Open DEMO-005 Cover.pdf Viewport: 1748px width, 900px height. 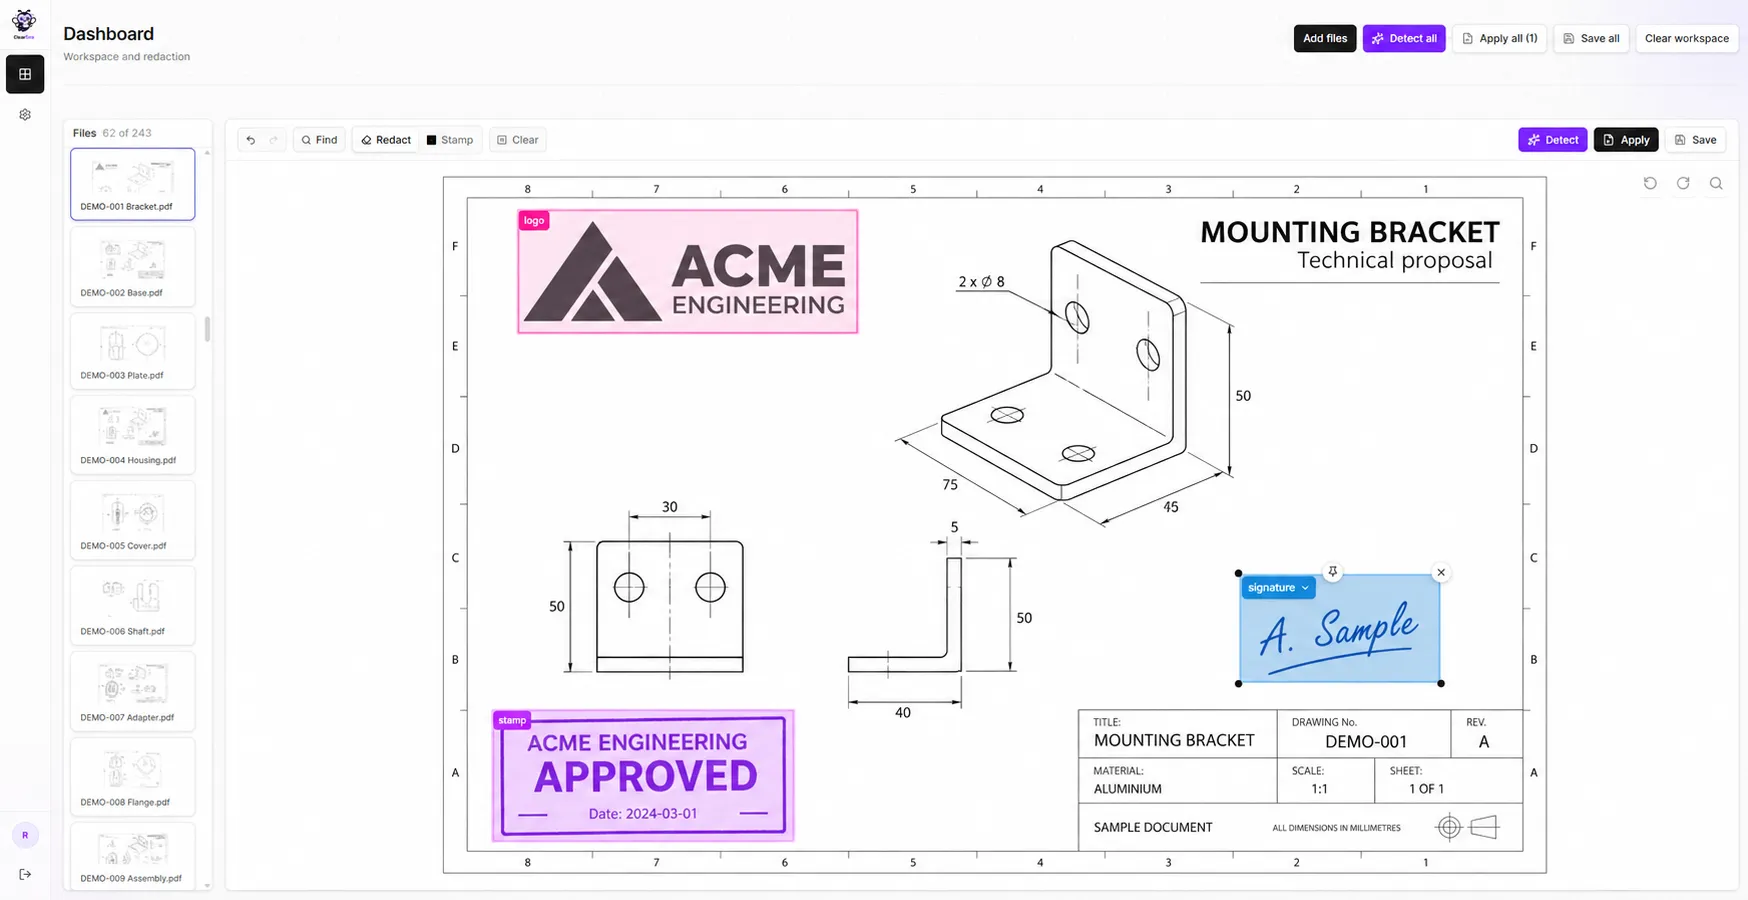coord(133,520)
